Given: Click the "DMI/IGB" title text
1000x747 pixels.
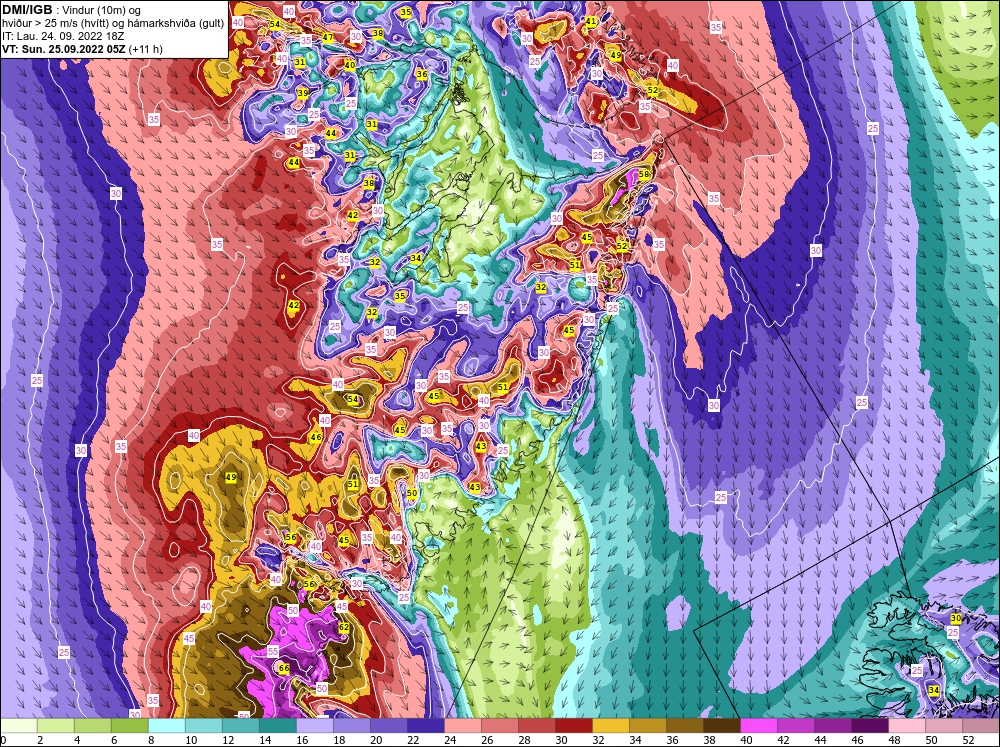Looking at the screenshot, I should 27,10.
